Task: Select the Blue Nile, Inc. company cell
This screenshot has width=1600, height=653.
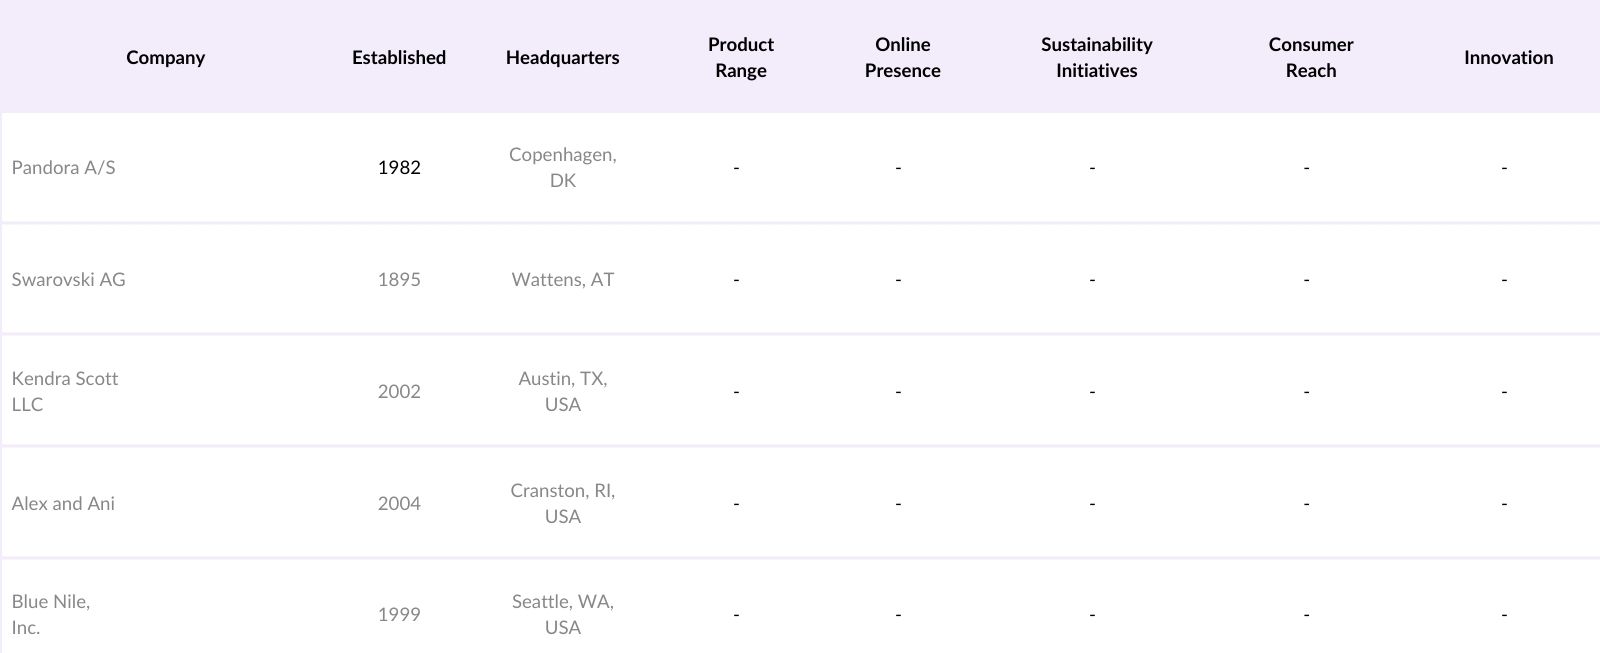Action: pyautogui.click(x=51, y=614)
